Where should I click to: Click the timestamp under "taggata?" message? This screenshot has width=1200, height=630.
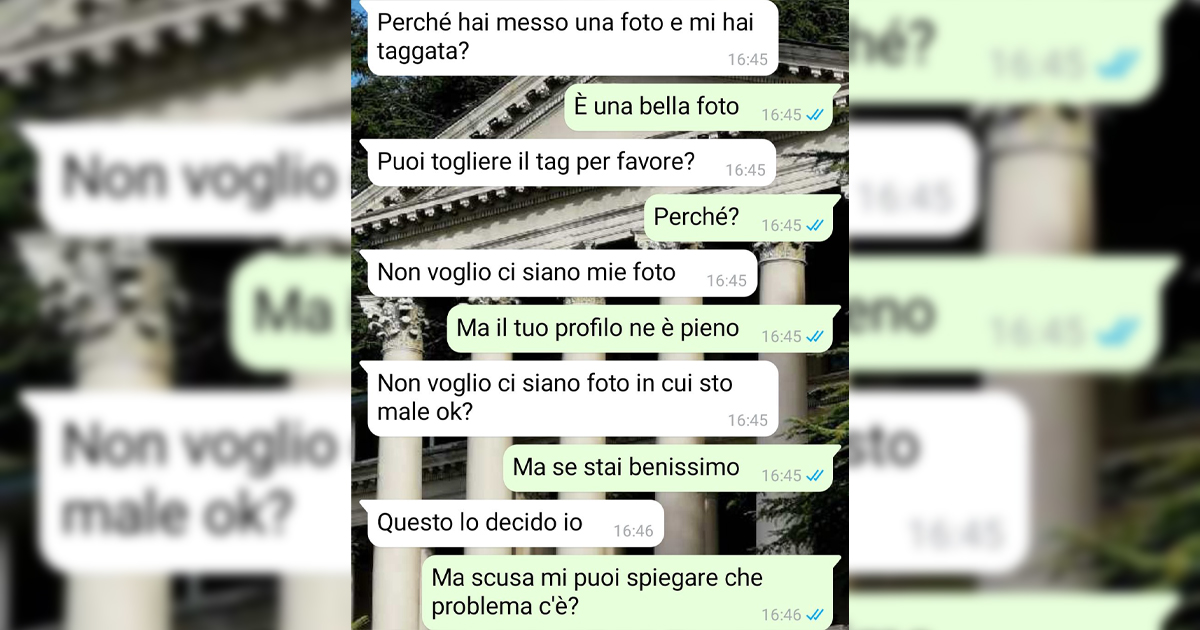coord(747,60)
